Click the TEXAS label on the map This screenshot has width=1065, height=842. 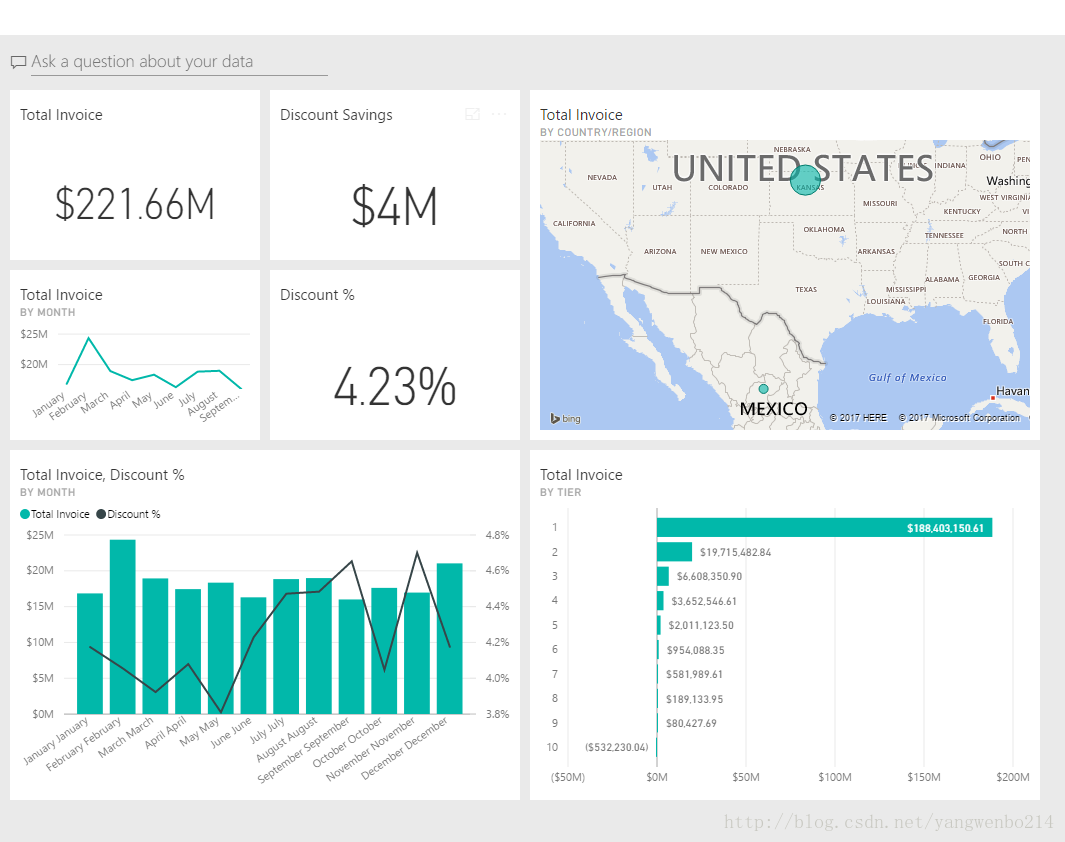[x=806, y=289]
